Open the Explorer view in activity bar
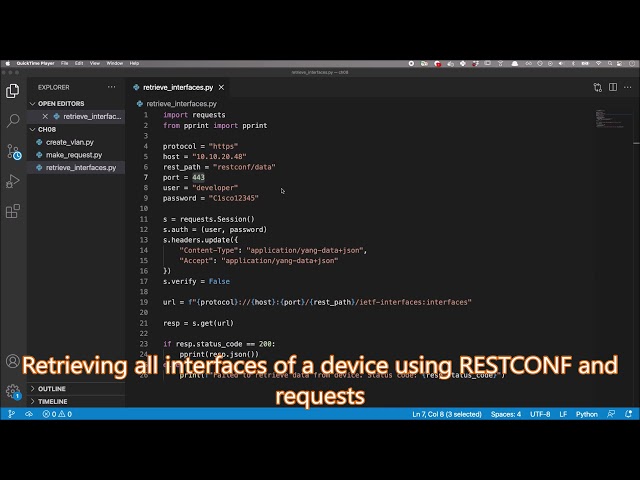The height and width of the screenshot is (480, 640). [13, 91]
